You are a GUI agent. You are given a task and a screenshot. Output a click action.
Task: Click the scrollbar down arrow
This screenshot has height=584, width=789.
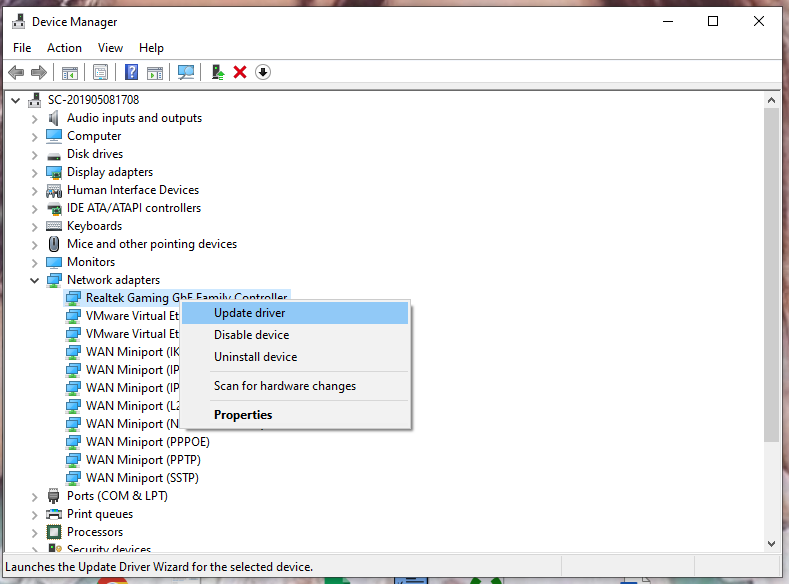tap(771, 544)
